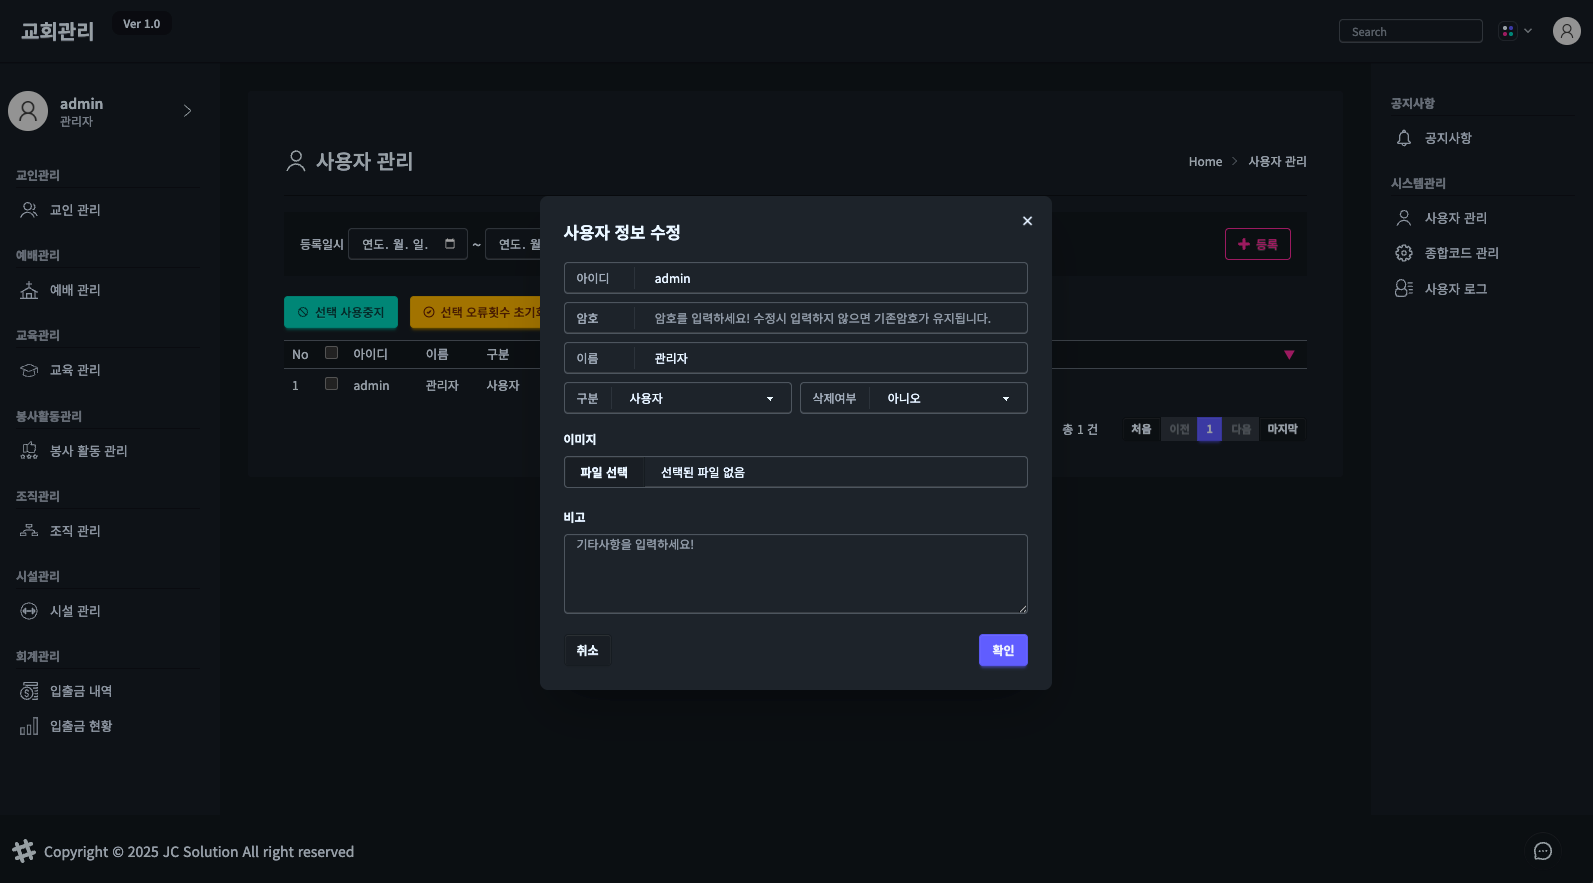Go to 입출금 내역 in sidebar
1593x883 pixels.
pyautogui.click(x=80, y=691)
